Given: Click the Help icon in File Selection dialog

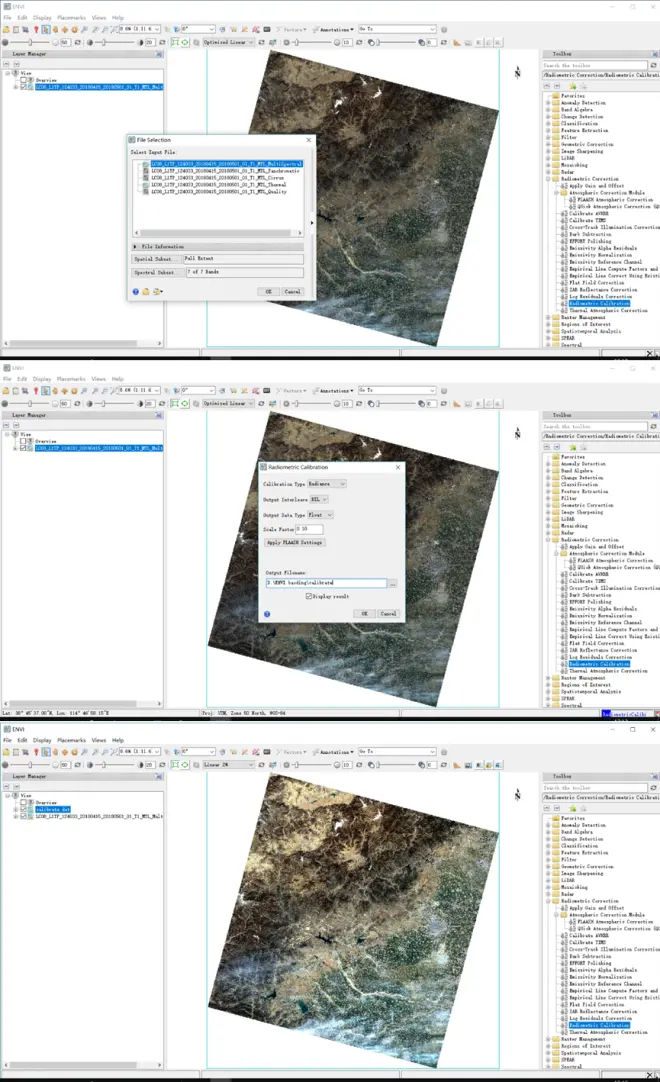Looking at the screenshot, I should tap(135, 292).
